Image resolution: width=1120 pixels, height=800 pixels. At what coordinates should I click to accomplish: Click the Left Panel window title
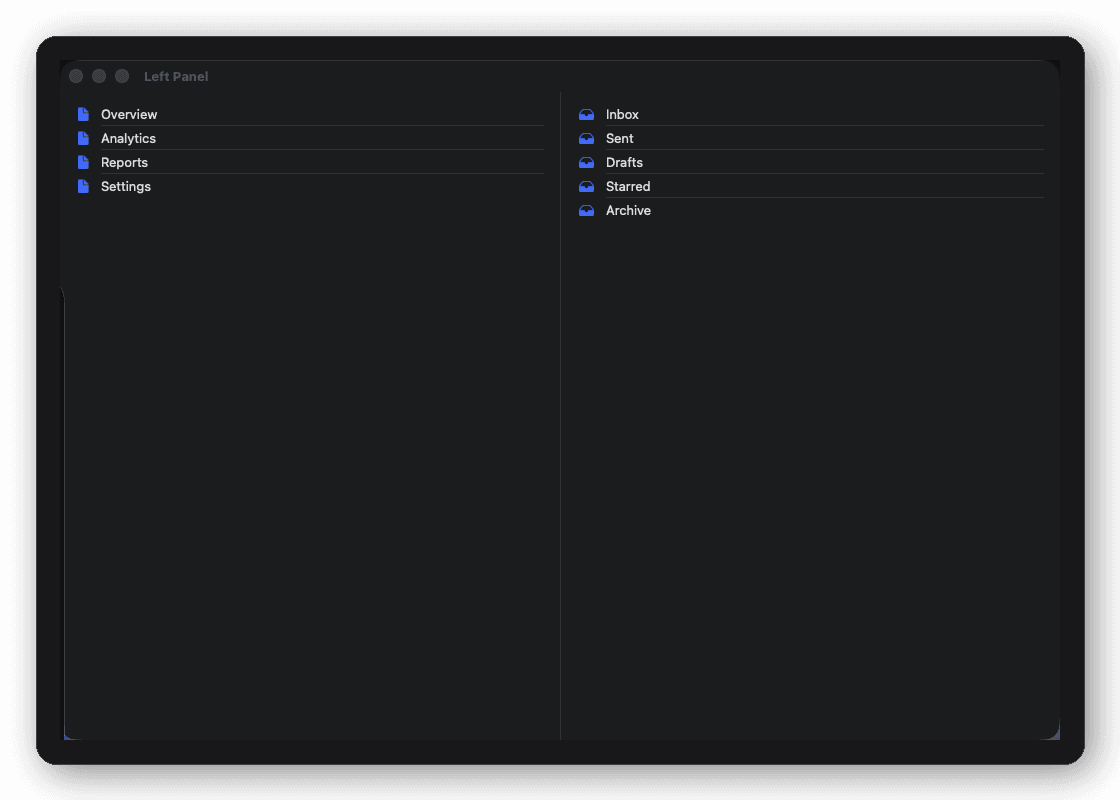(176, 76)
